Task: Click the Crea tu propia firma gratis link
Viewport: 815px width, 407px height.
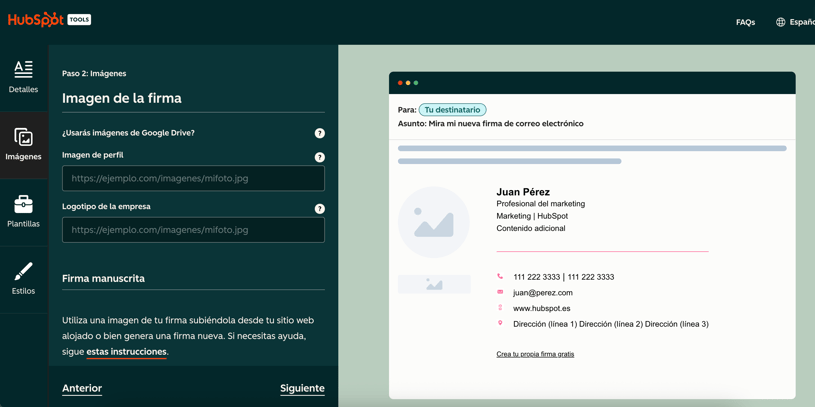Action: pos(535,354)
